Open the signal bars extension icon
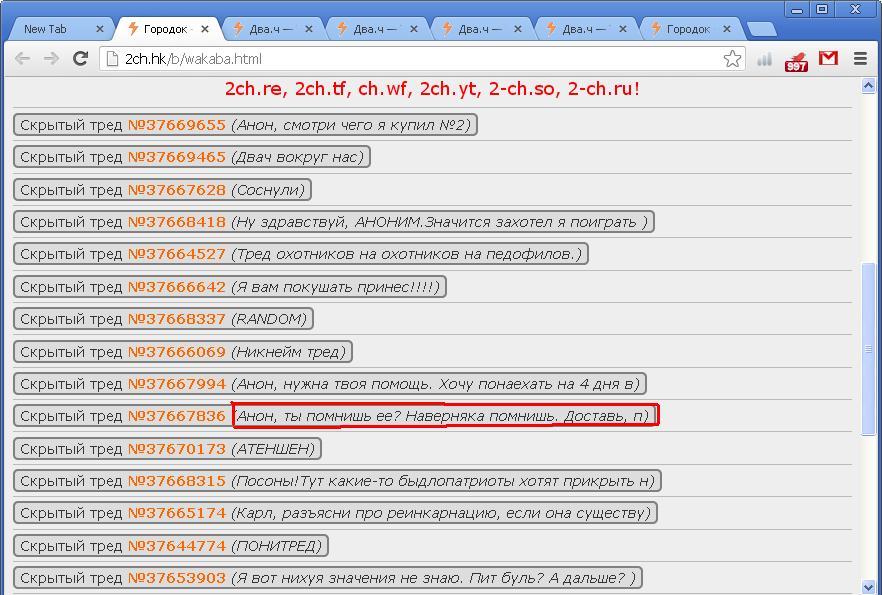882x595 pixels. pos(764,58)
